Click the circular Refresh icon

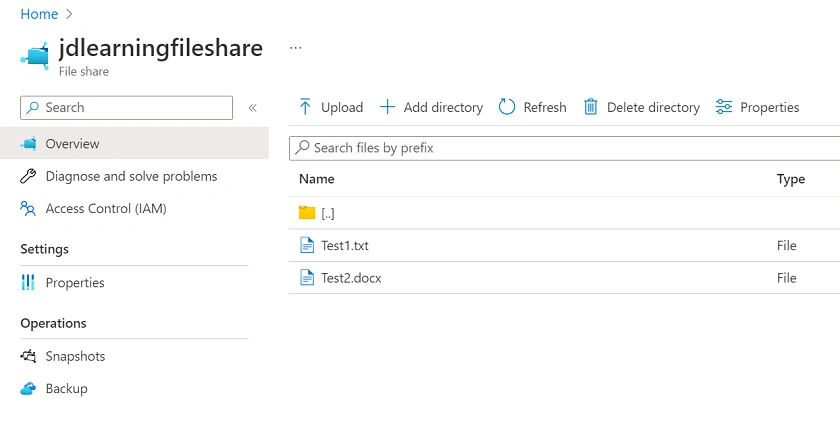507,107
